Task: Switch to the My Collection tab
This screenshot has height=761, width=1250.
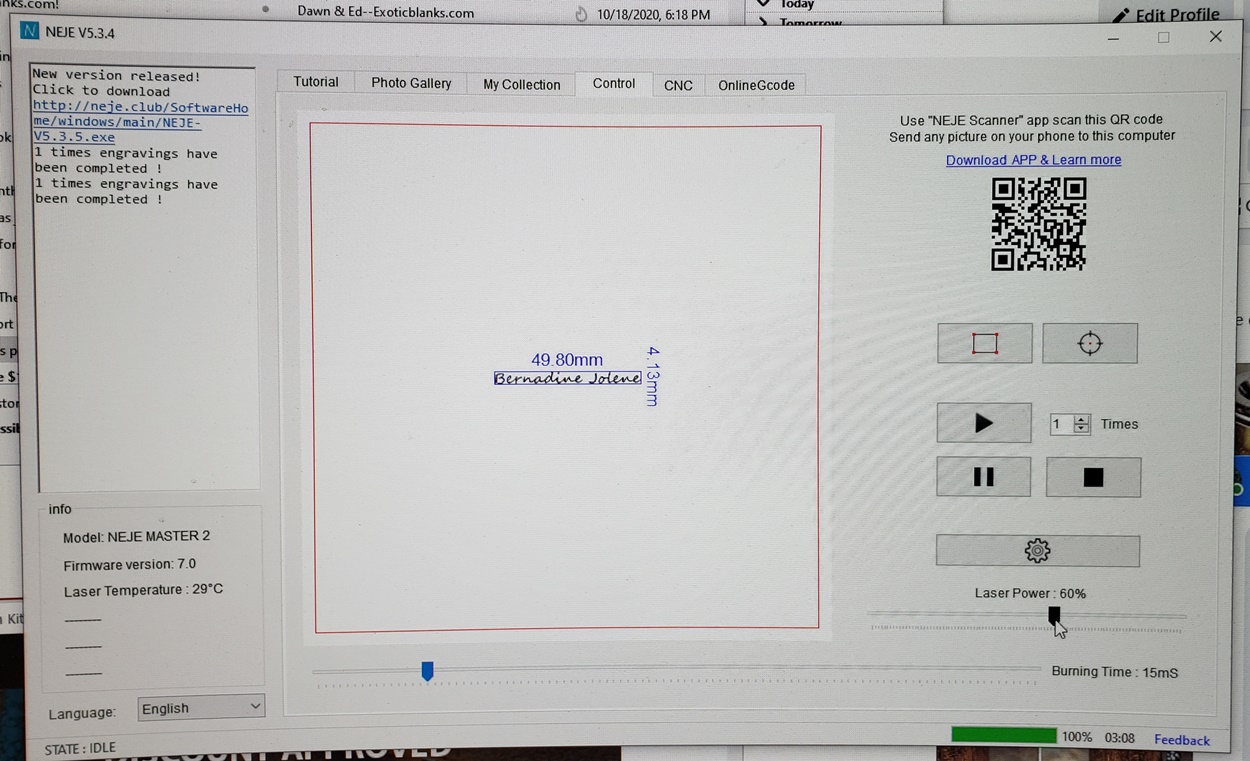Action: tap(521, 85)
